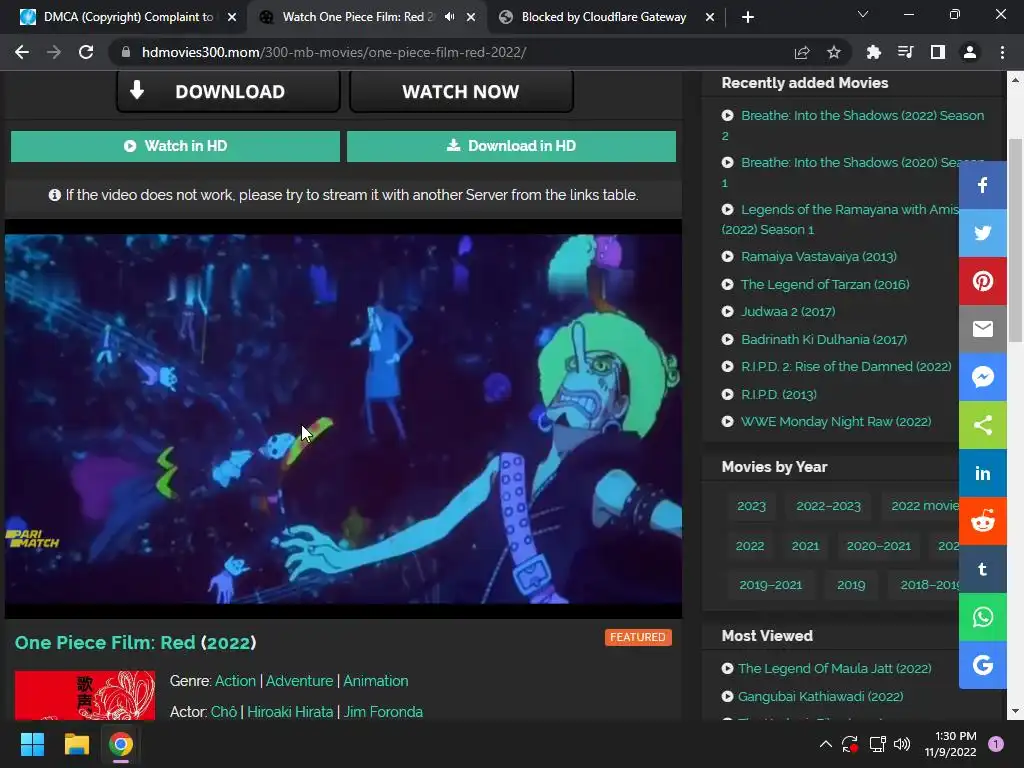Click green Watch in HD button
Screen dimensions: 1024x768
[175, 146]
